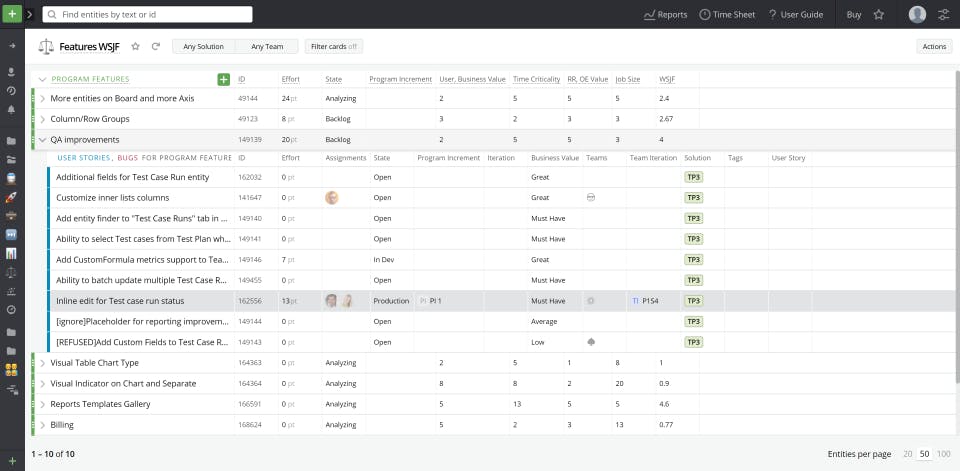The height and width of the screenshot is (471, 960).
Task: Open the Any Solution filter dropdown
Action: click(203, 47)
